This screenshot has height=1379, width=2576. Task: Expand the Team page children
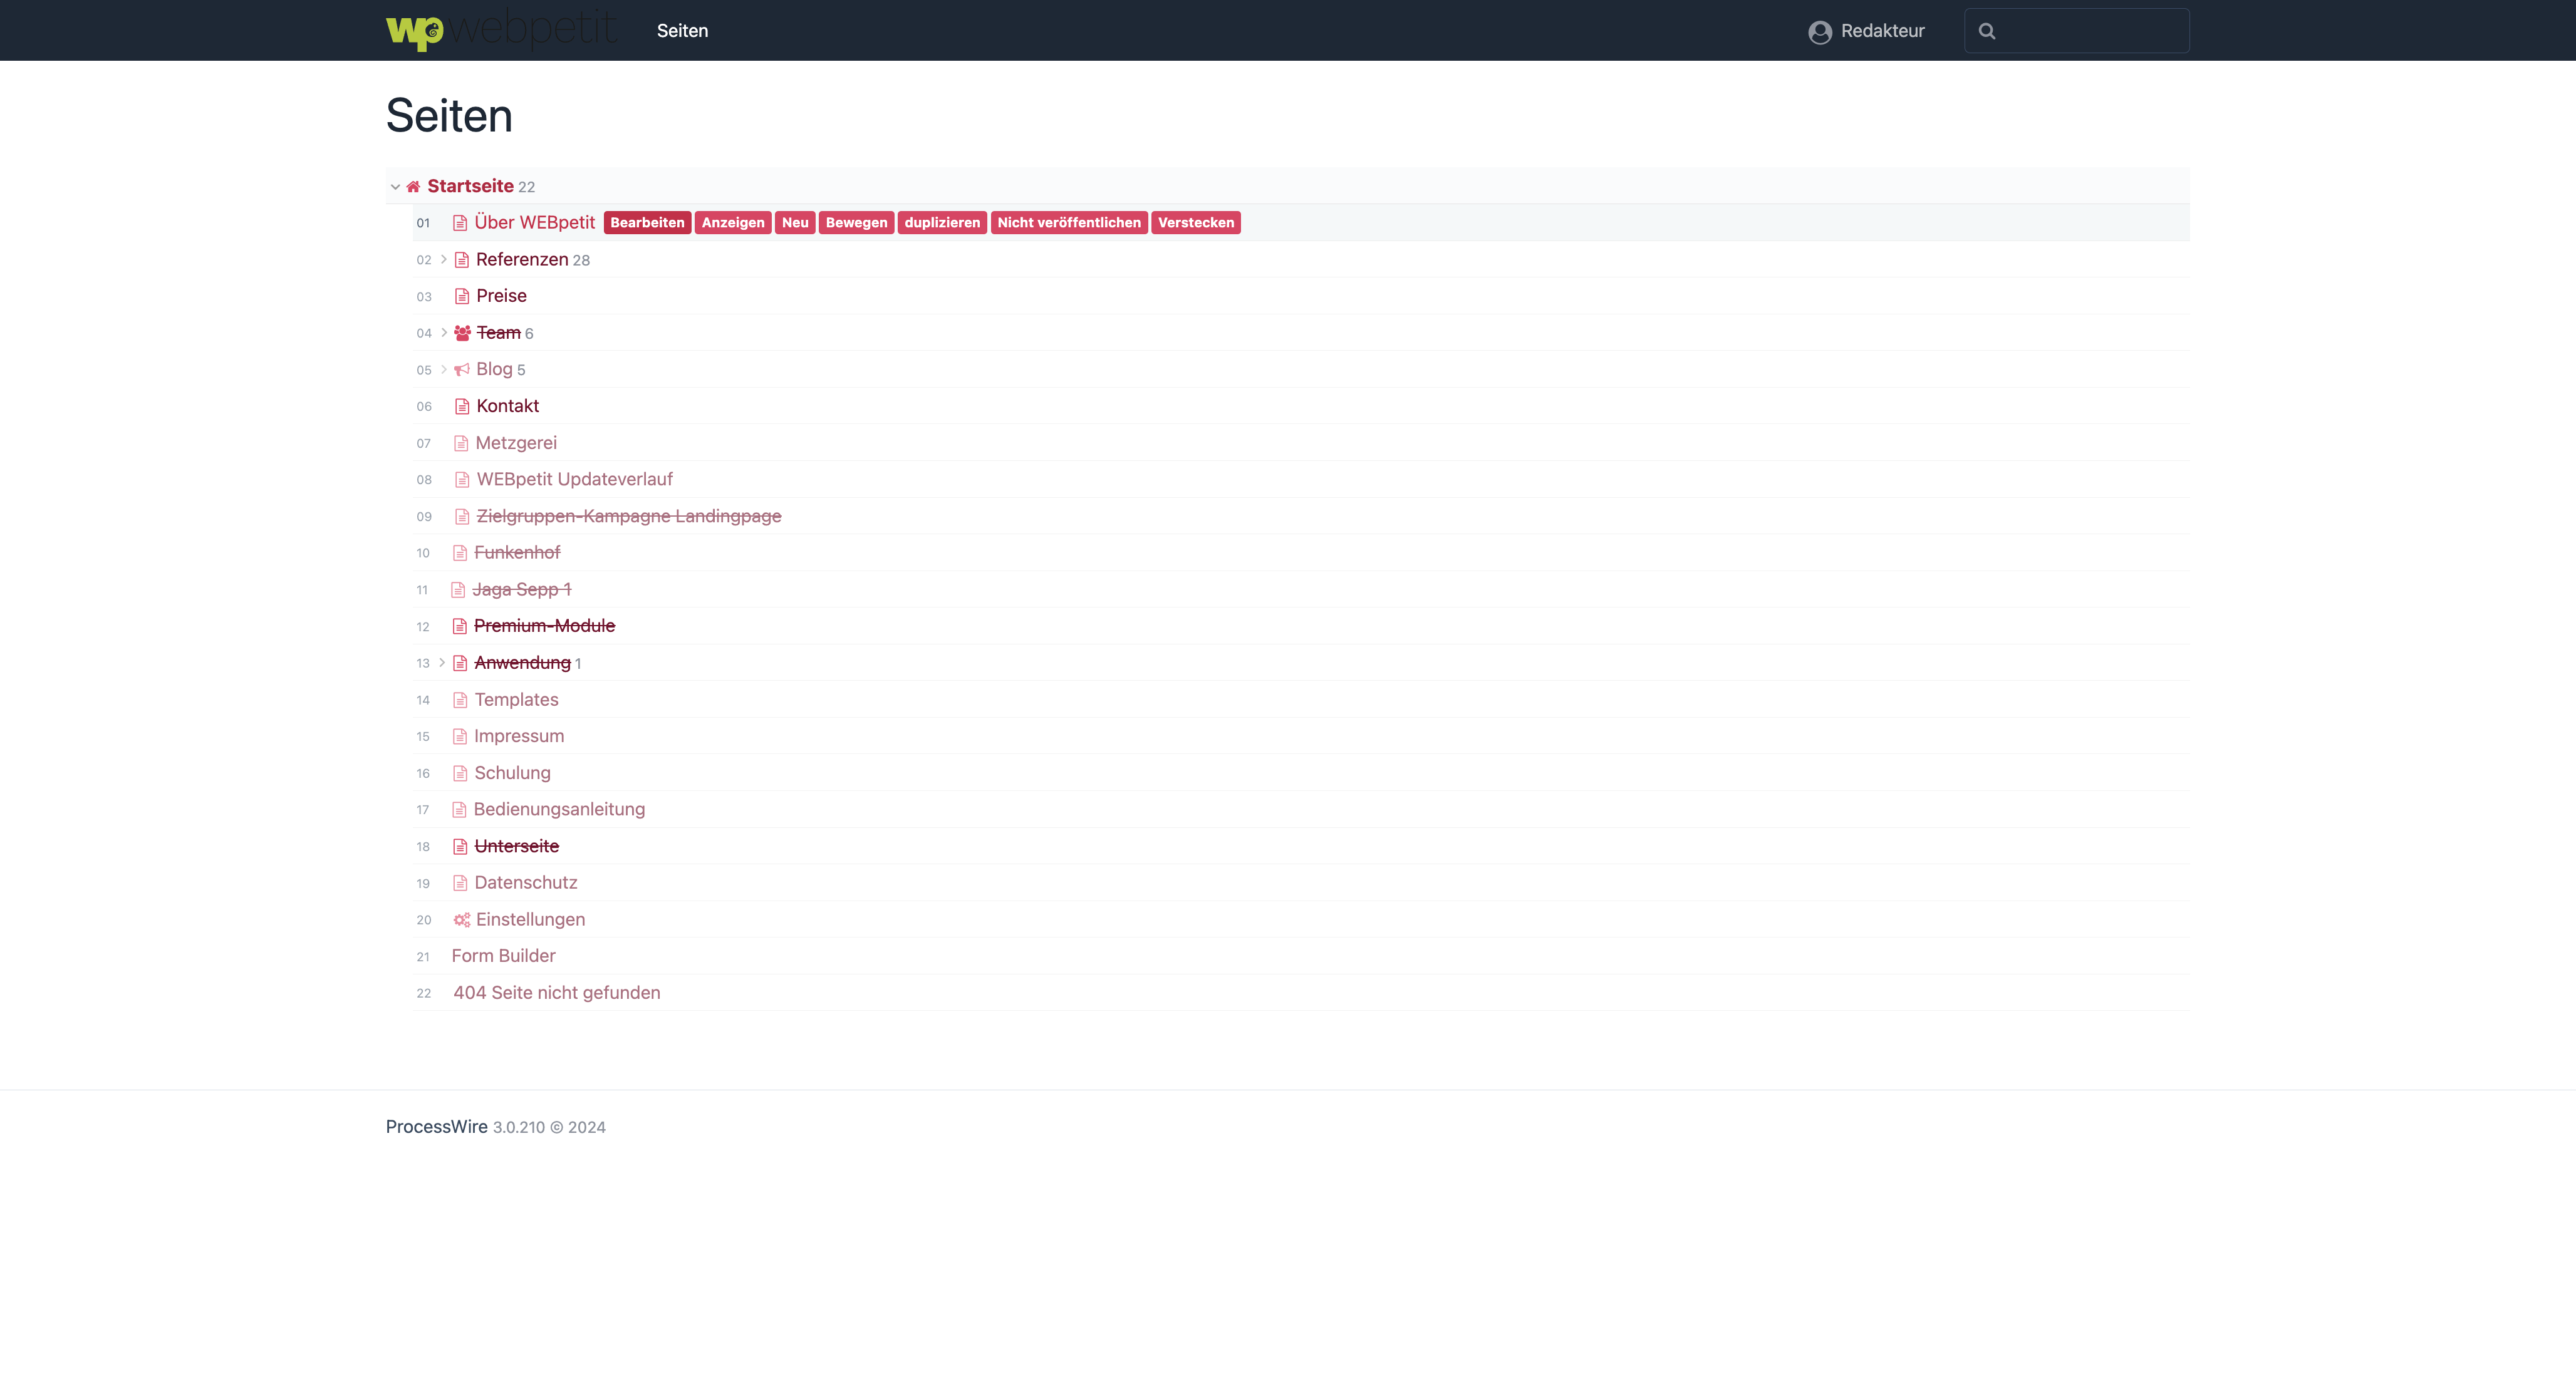pos(444,333)
